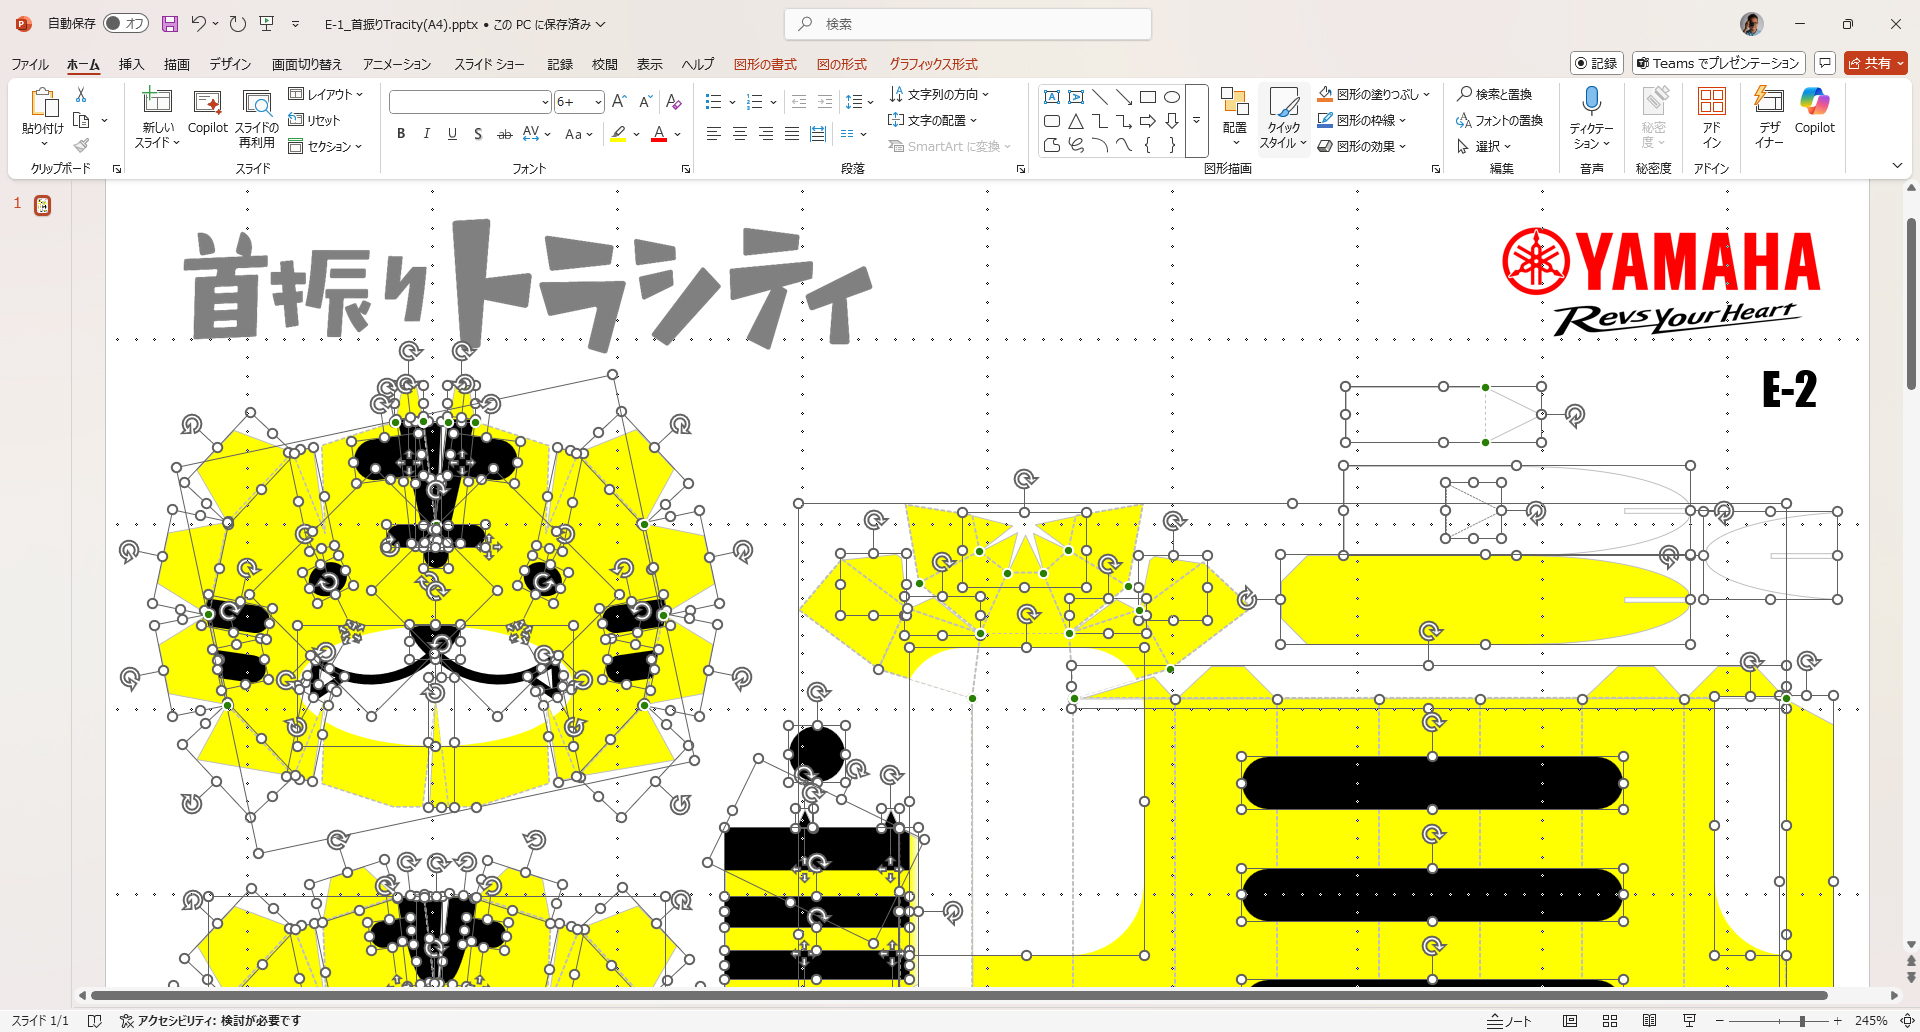Toggle Bold formatting
The width and height of the screenshot is (1920, 1032).
(x=401, y=134)
